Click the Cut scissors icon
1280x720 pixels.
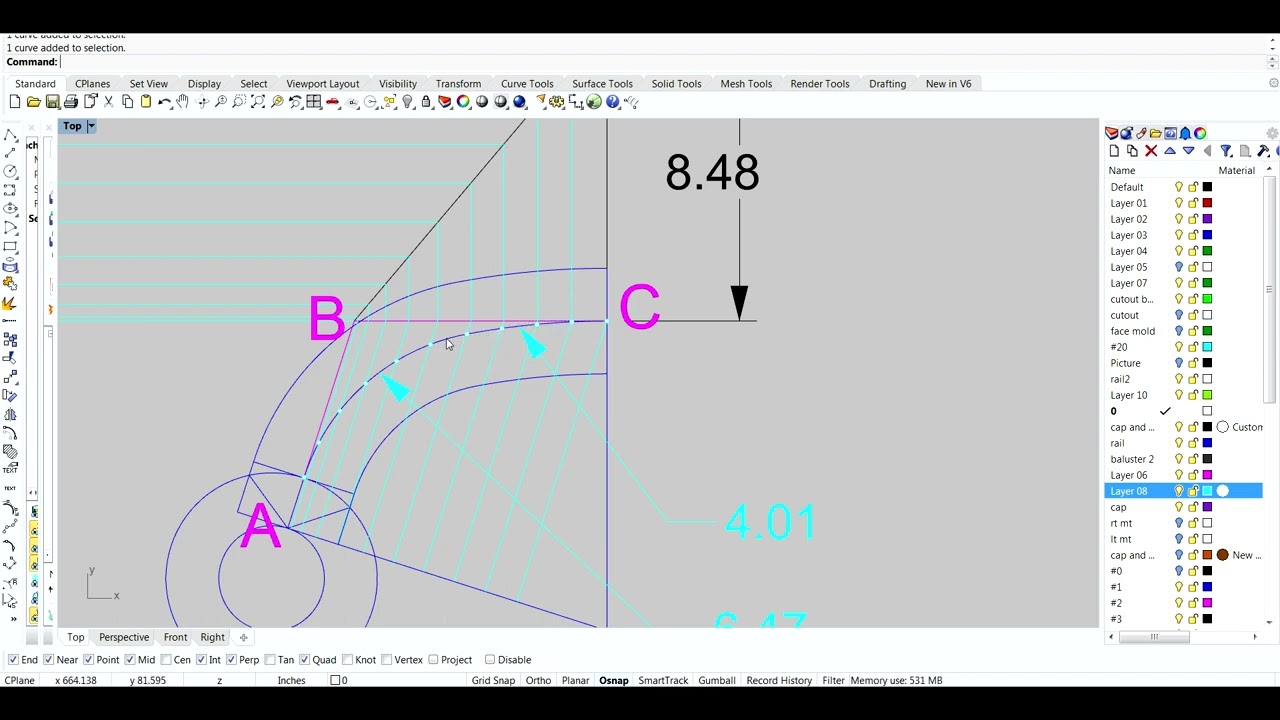coord(108,102)
